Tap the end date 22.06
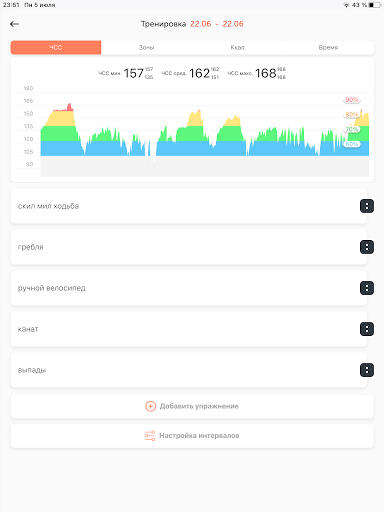 coord(233,24)
